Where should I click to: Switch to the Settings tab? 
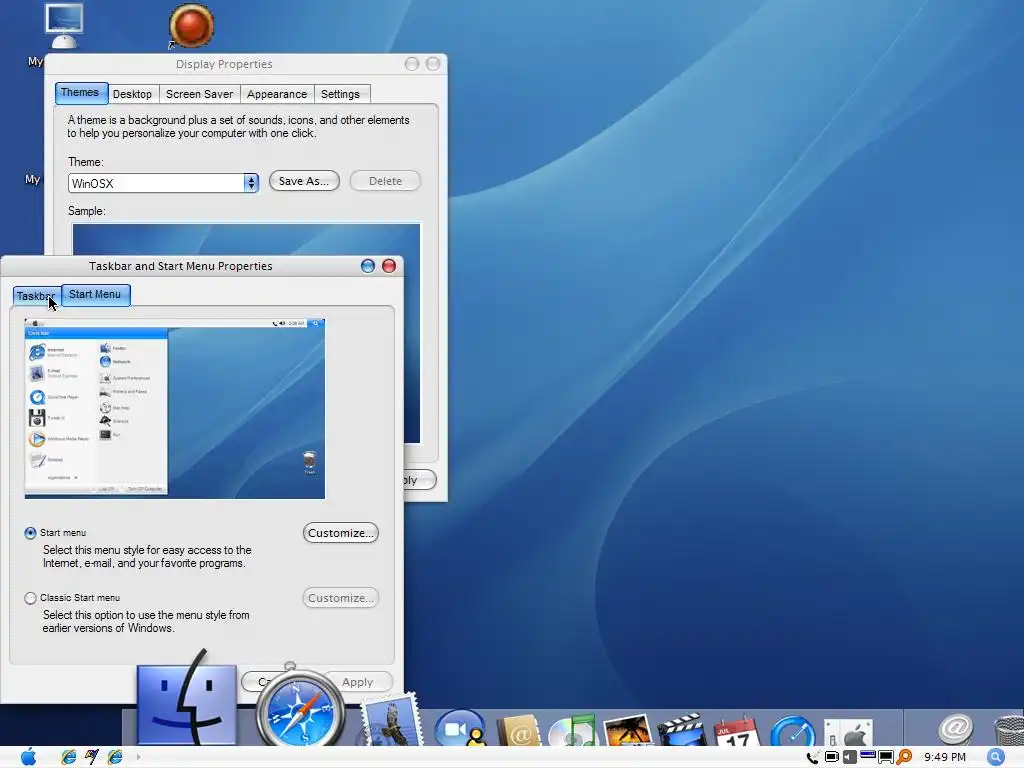[340, 94]
